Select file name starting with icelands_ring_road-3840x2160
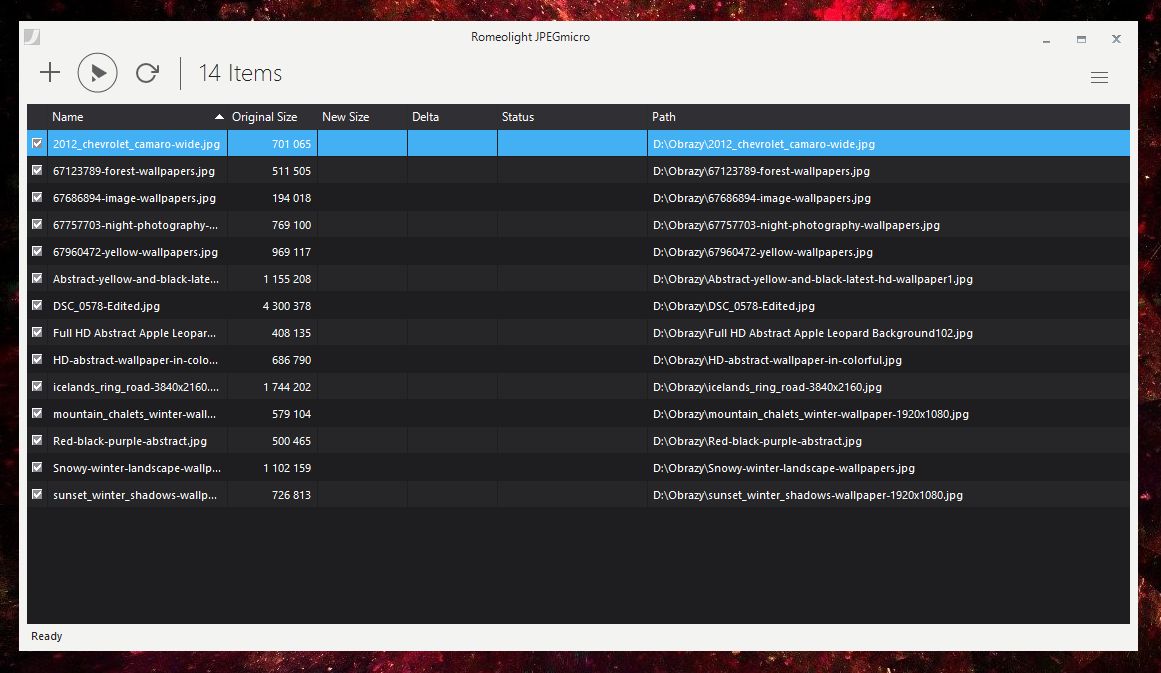Image resolution: width=1161 pixels, height=673 pixels. [x=135, y=386]
